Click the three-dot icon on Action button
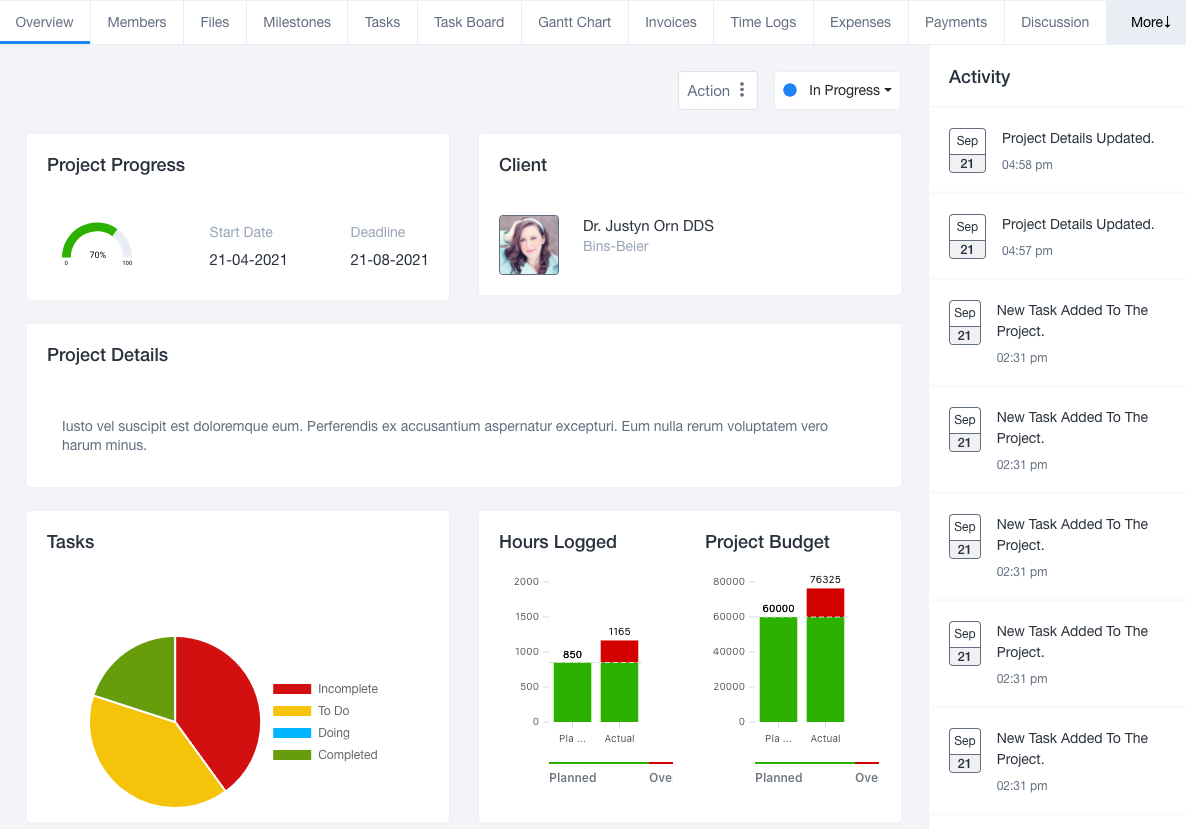Image resolution: width=1186 pixels, height=829 pixels. click(742, 90)
